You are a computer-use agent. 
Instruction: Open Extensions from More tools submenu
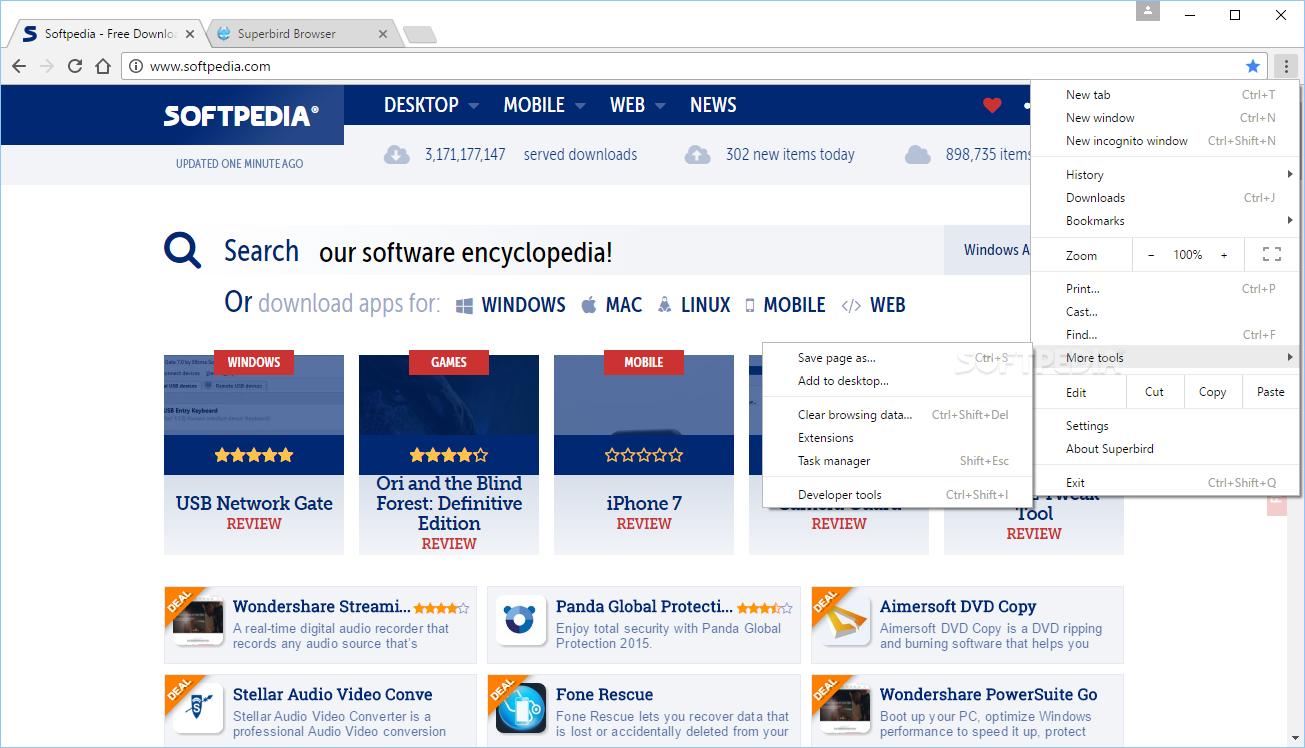pyautogui.click(x=897, y=437)
